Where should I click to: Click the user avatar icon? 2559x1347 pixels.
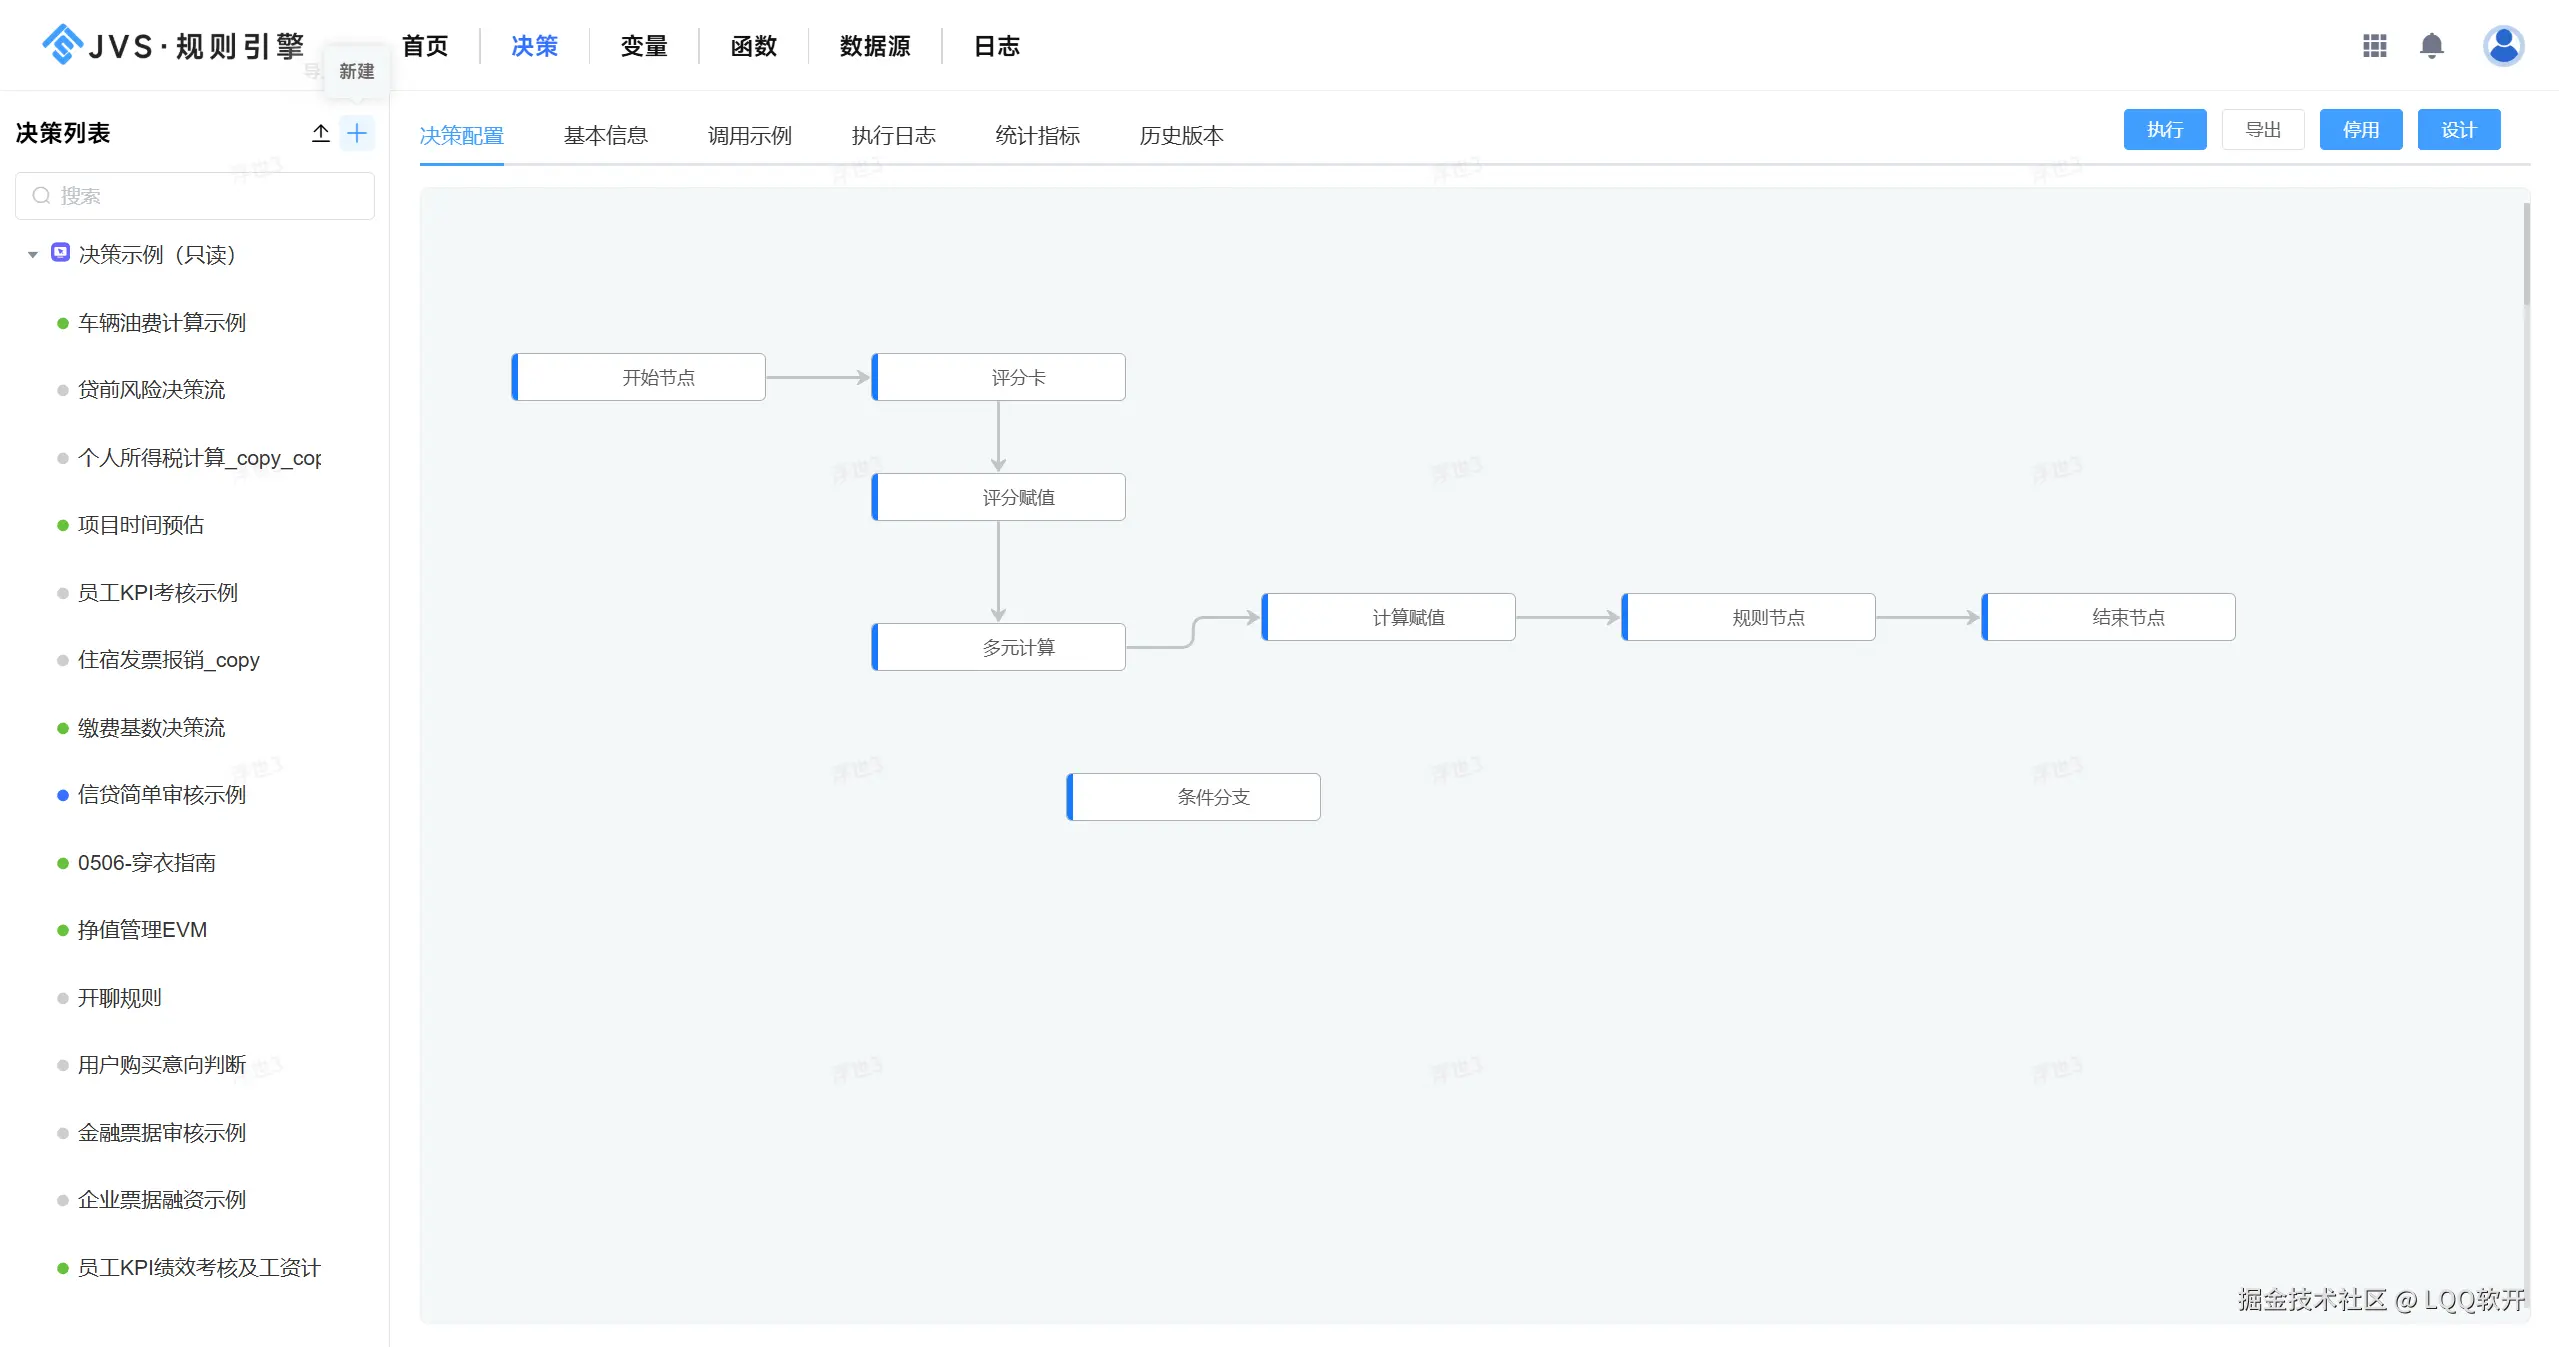(2503, 46)
